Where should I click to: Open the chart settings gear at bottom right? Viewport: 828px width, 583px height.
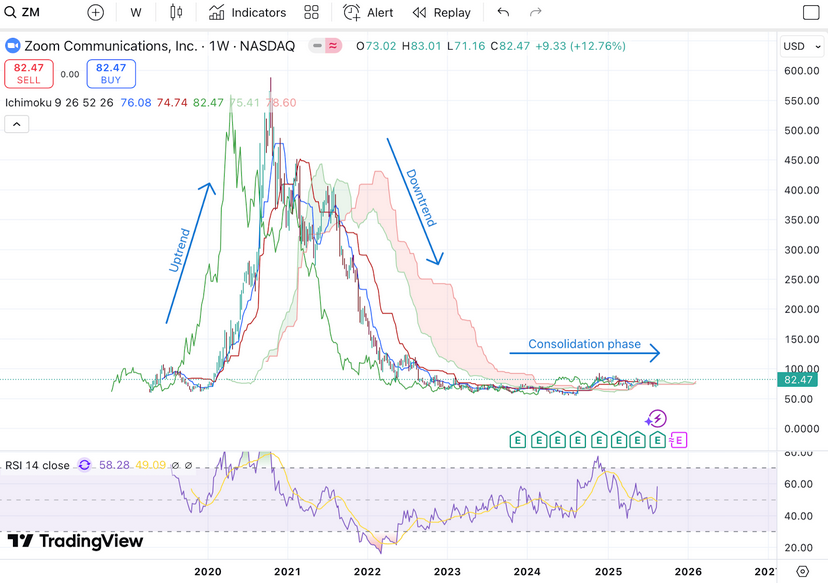(801, 572)
